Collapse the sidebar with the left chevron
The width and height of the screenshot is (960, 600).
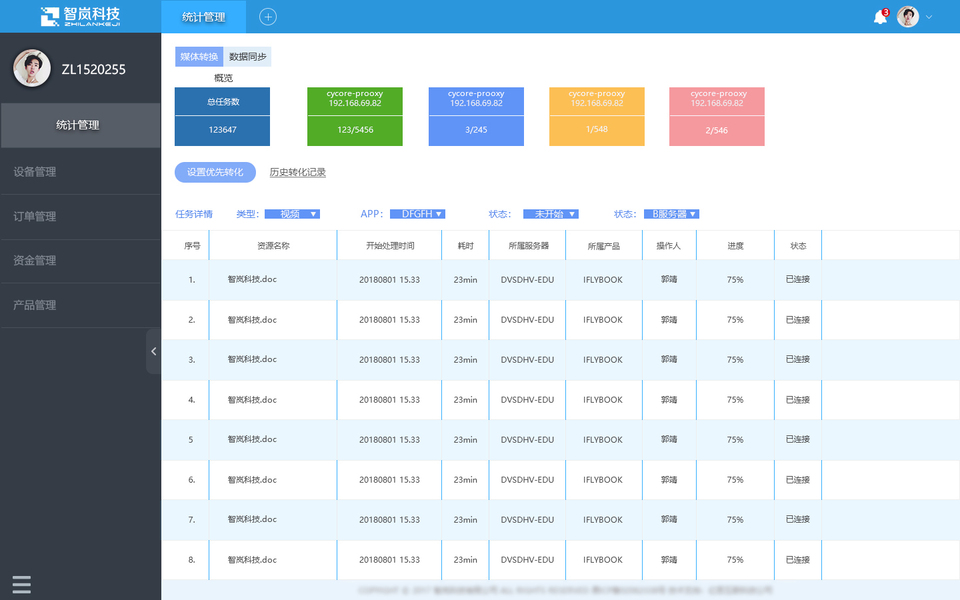tap(154, 351)
